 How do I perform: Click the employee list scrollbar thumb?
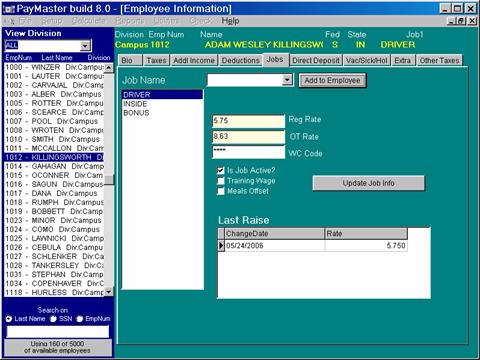point(109,179)
